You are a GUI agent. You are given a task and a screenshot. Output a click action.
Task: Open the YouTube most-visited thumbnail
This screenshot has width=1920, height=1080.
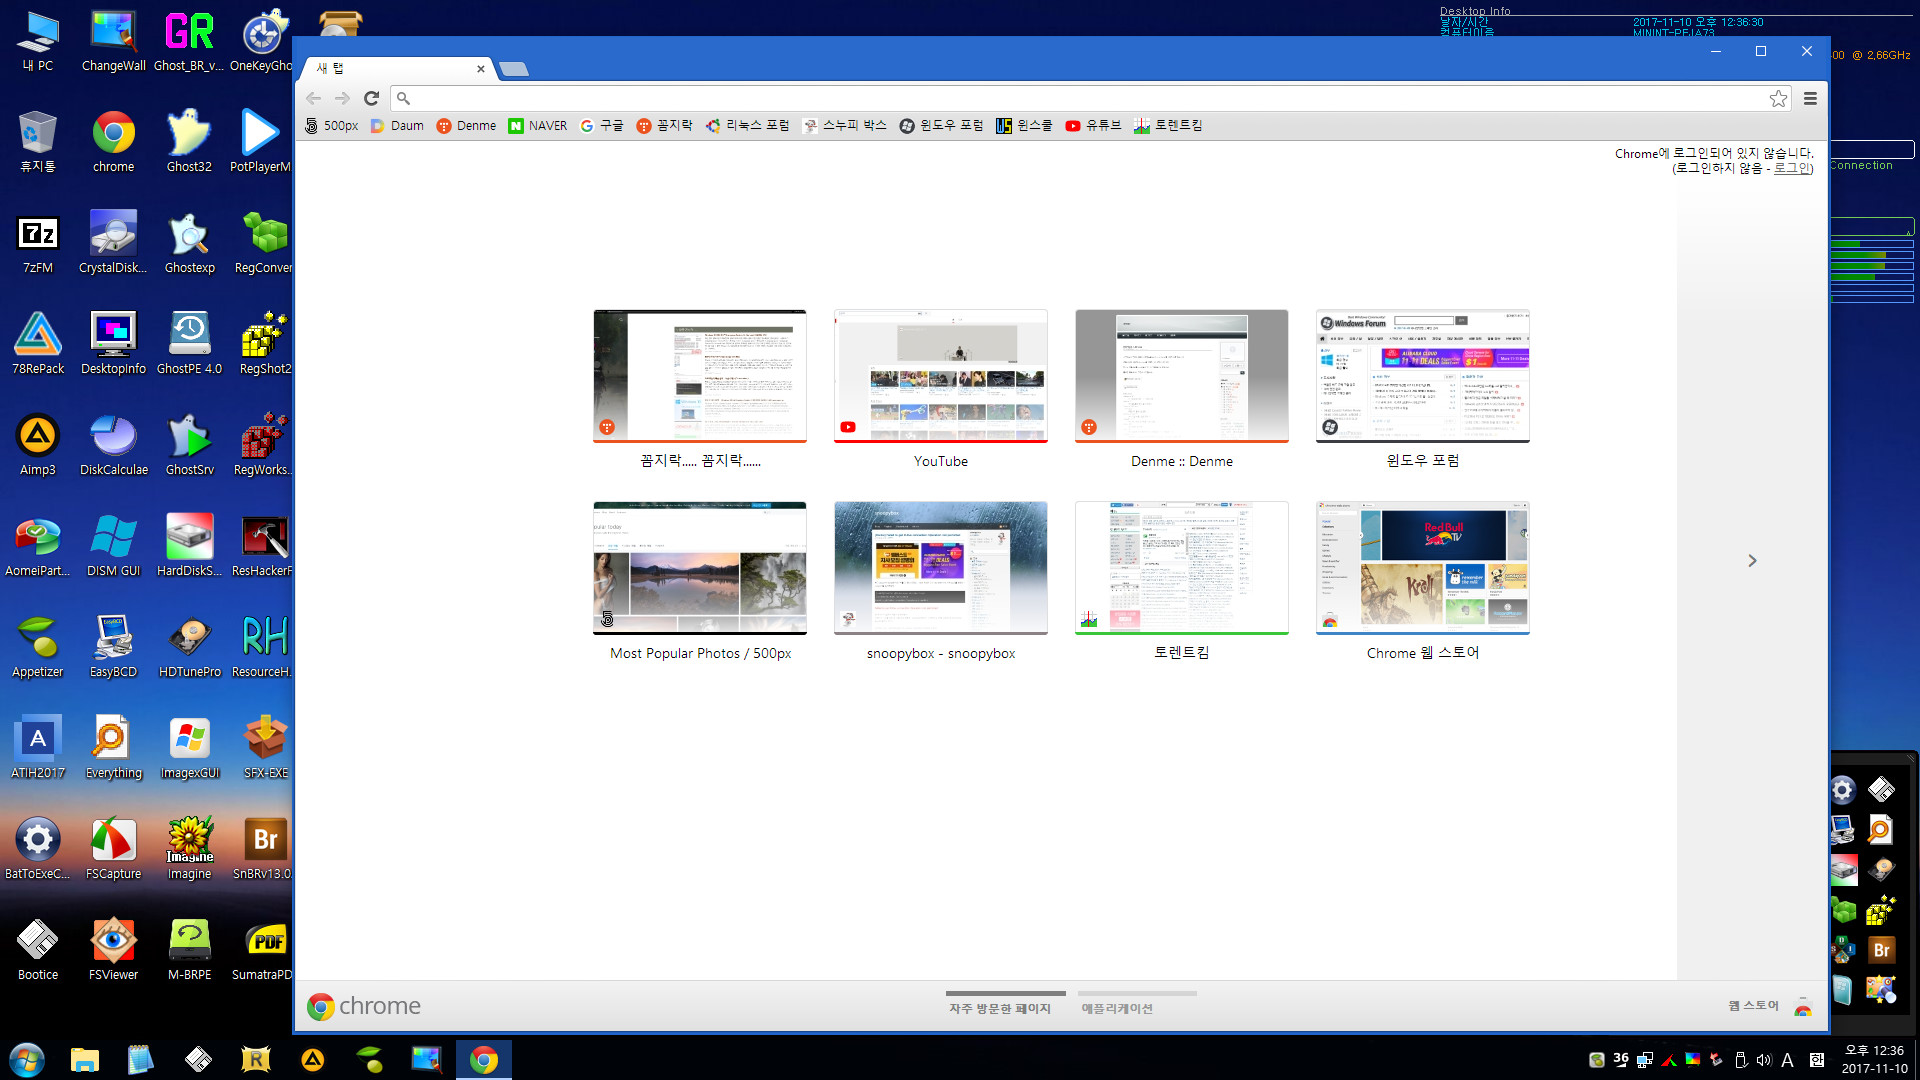(x=941, y=376)
